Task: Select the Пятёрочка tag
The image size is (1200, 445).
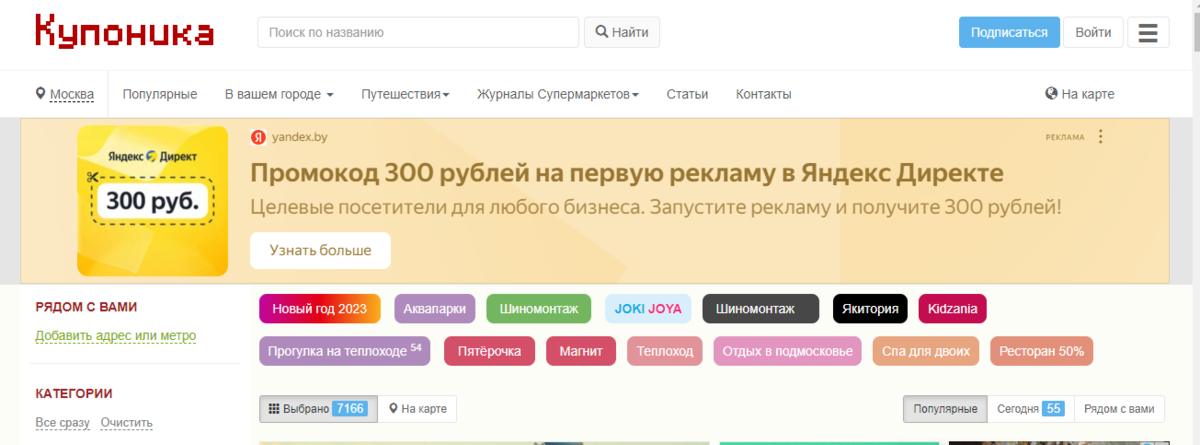Action: pyautogui.click(x=489, y=352)
